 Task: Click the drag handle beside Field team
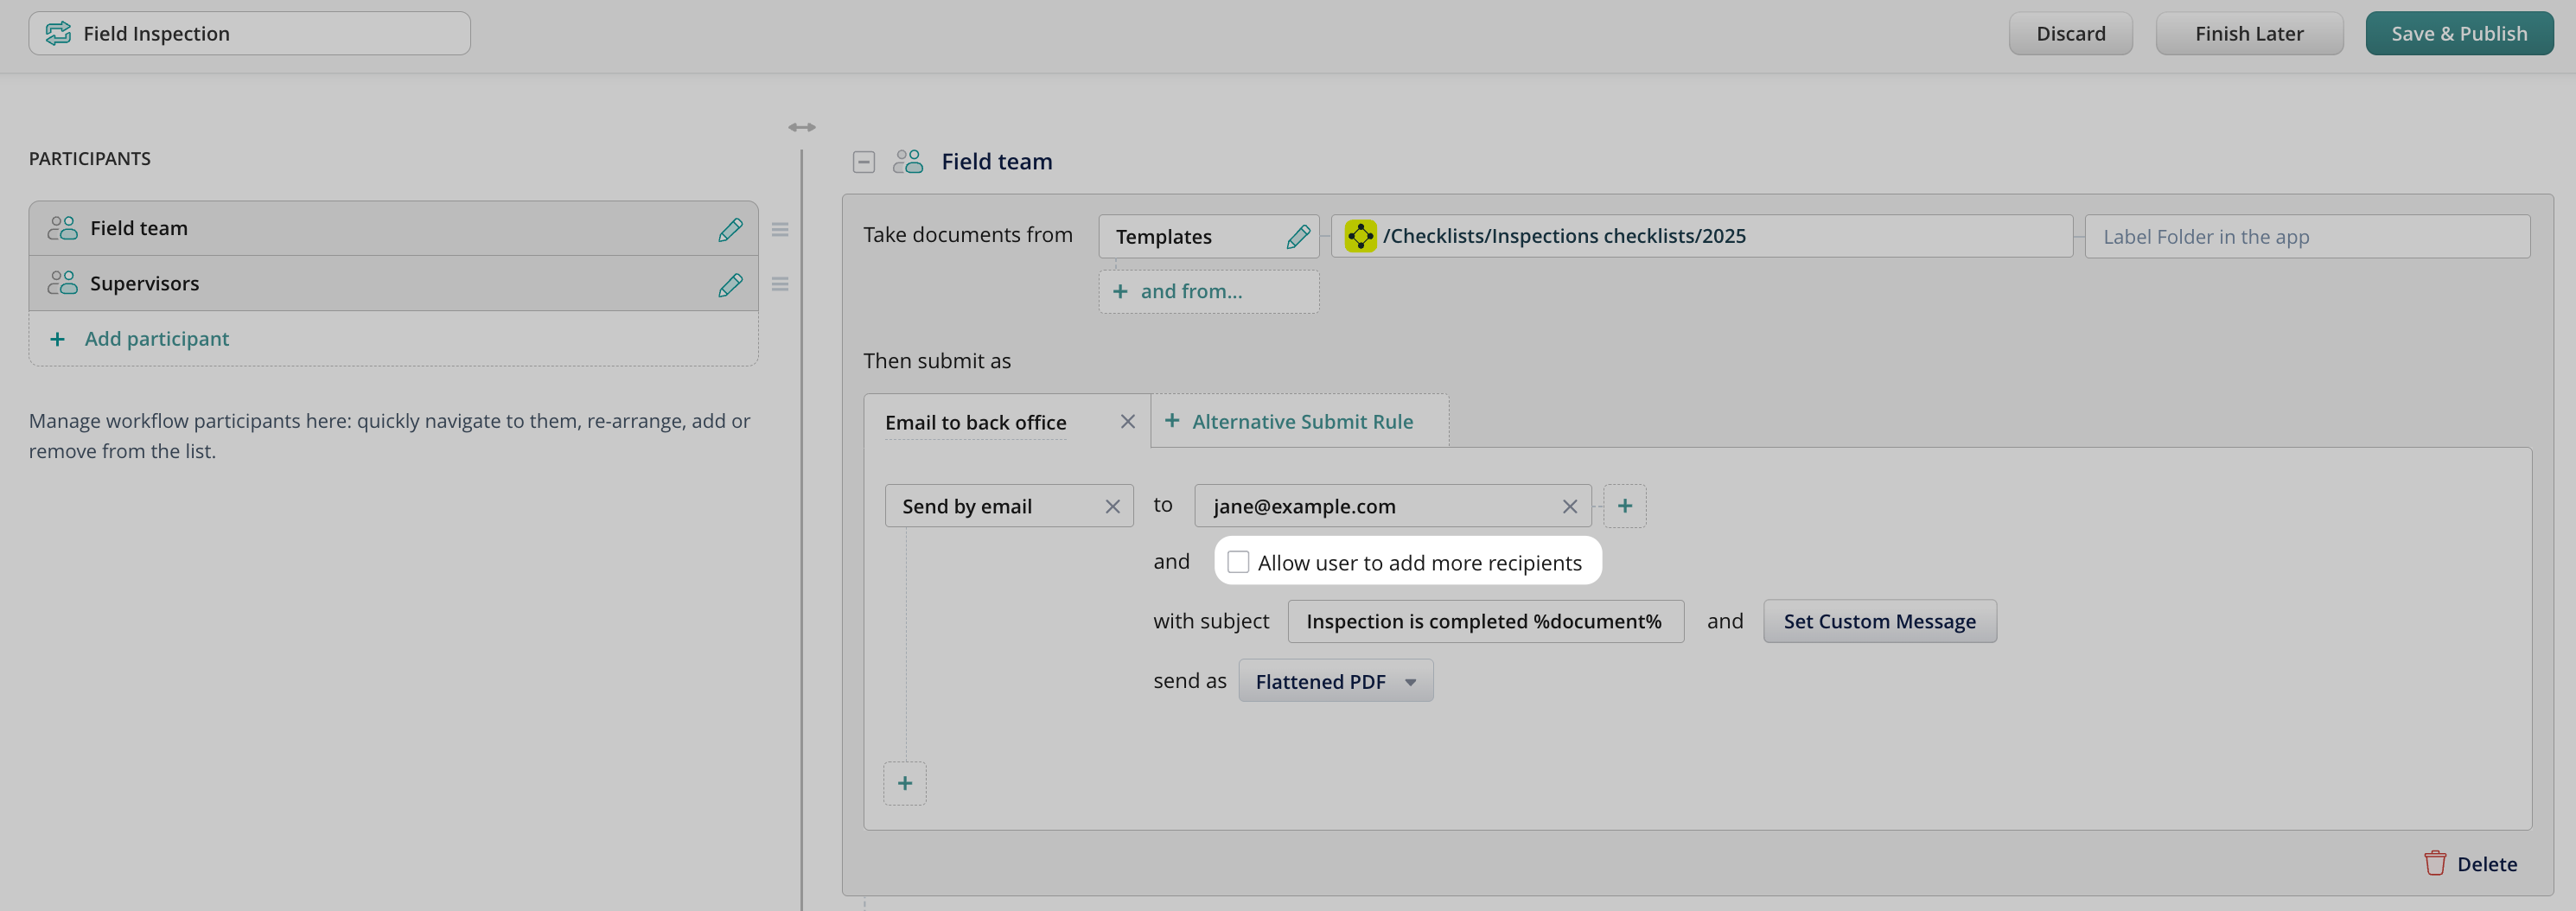(780, 229)
